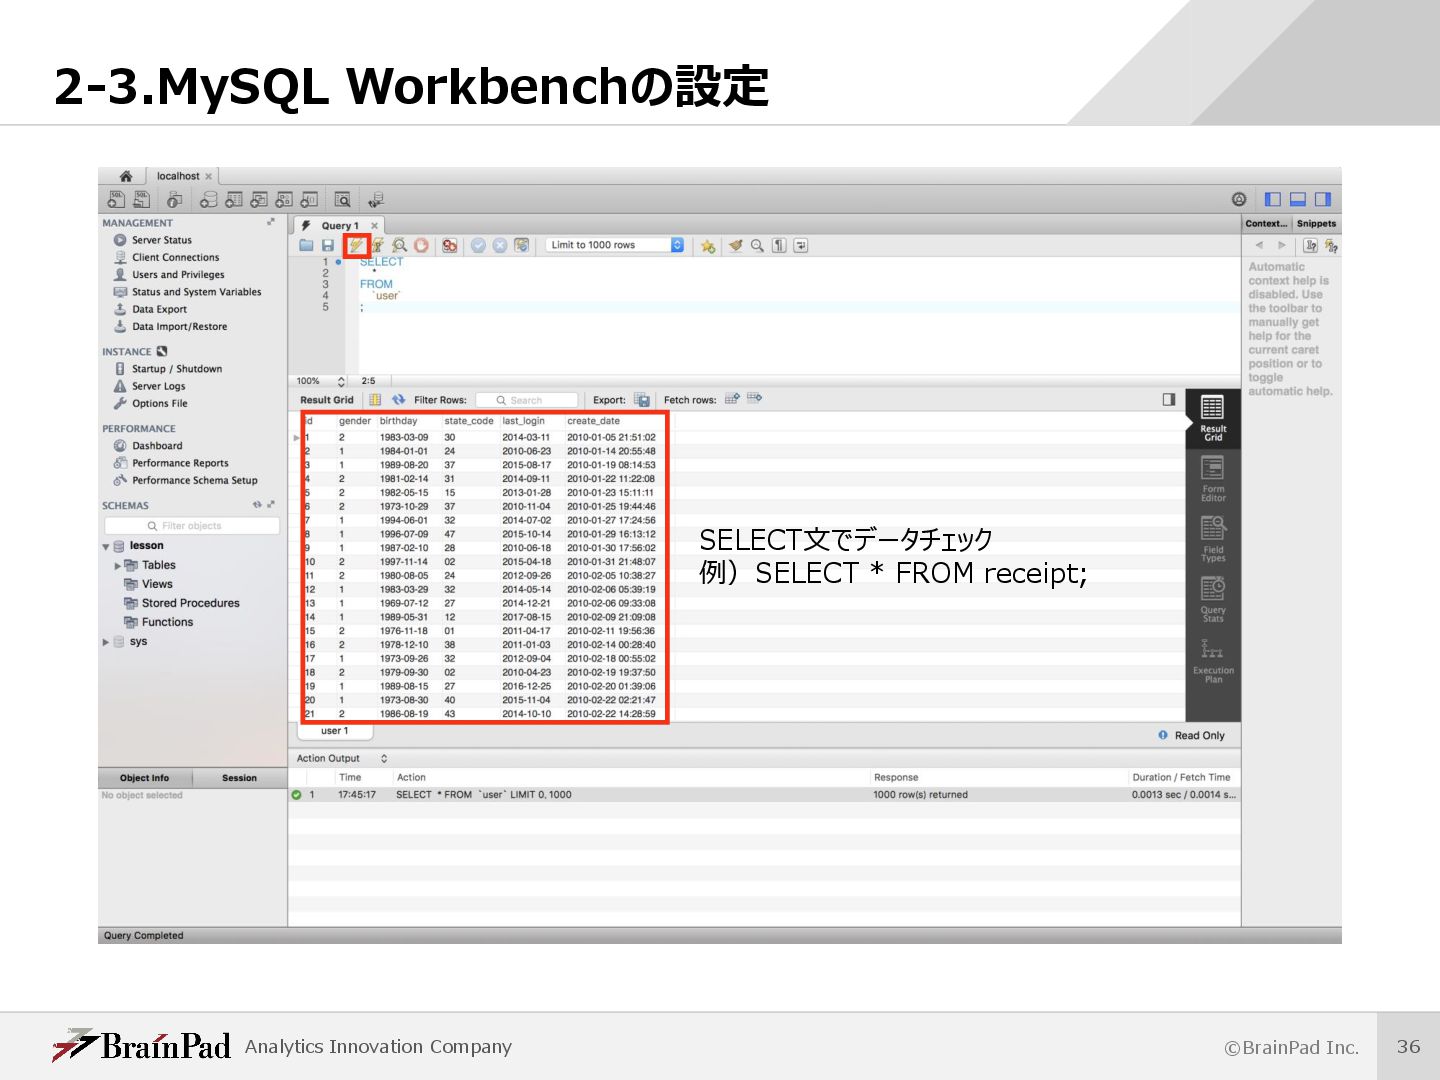Create new stored procedure toolbar icon

(x=284, y=199)
